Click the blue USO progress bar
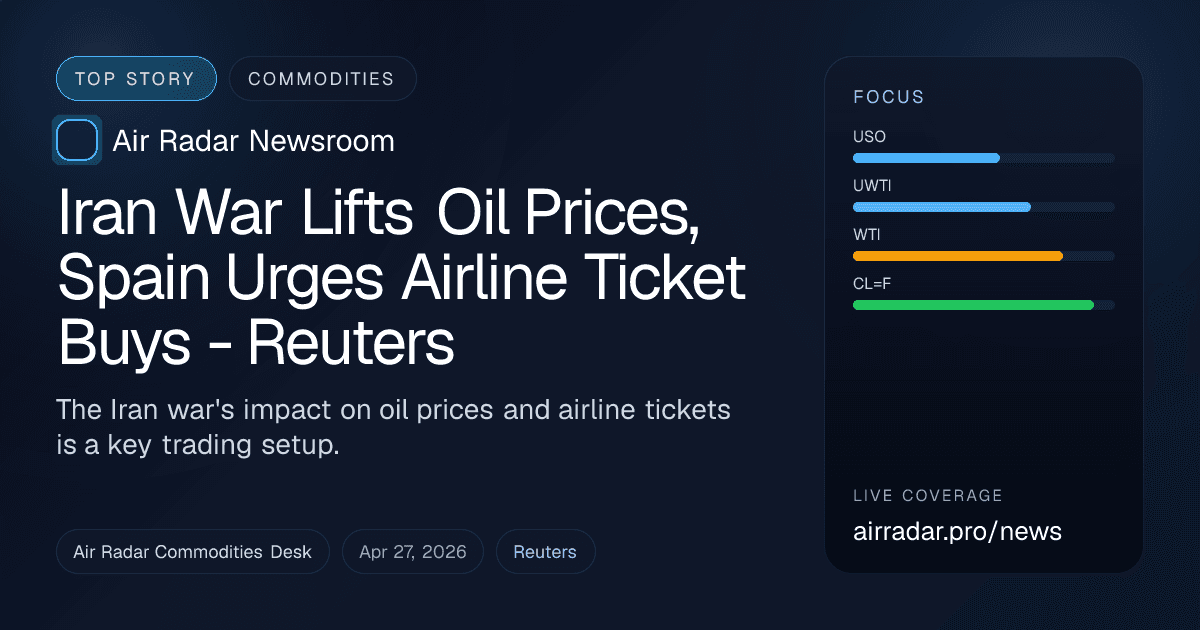Screen dimensions: 1200x630 [926, 158]
